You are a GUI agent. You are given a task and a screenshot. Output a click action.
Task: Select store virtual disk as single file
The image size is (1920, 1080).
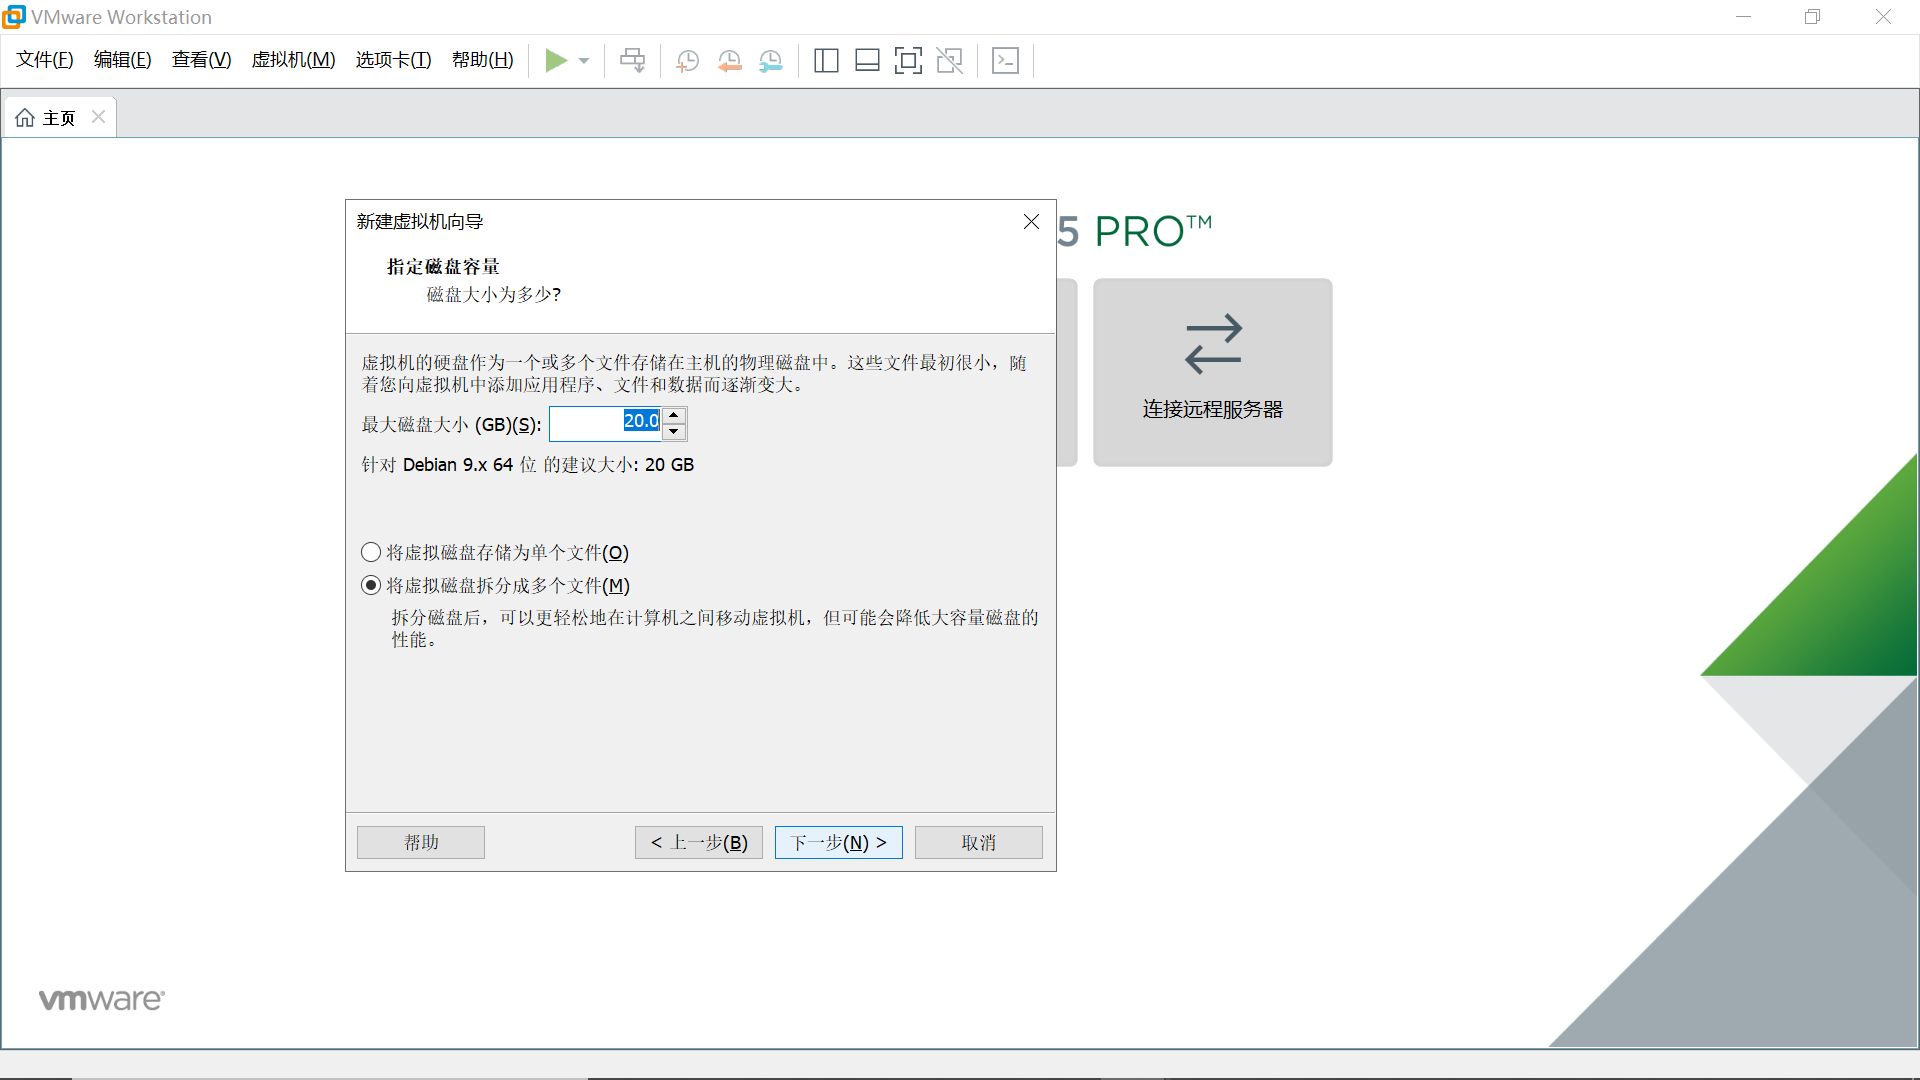pyautogui.click(x=371, y=552)
